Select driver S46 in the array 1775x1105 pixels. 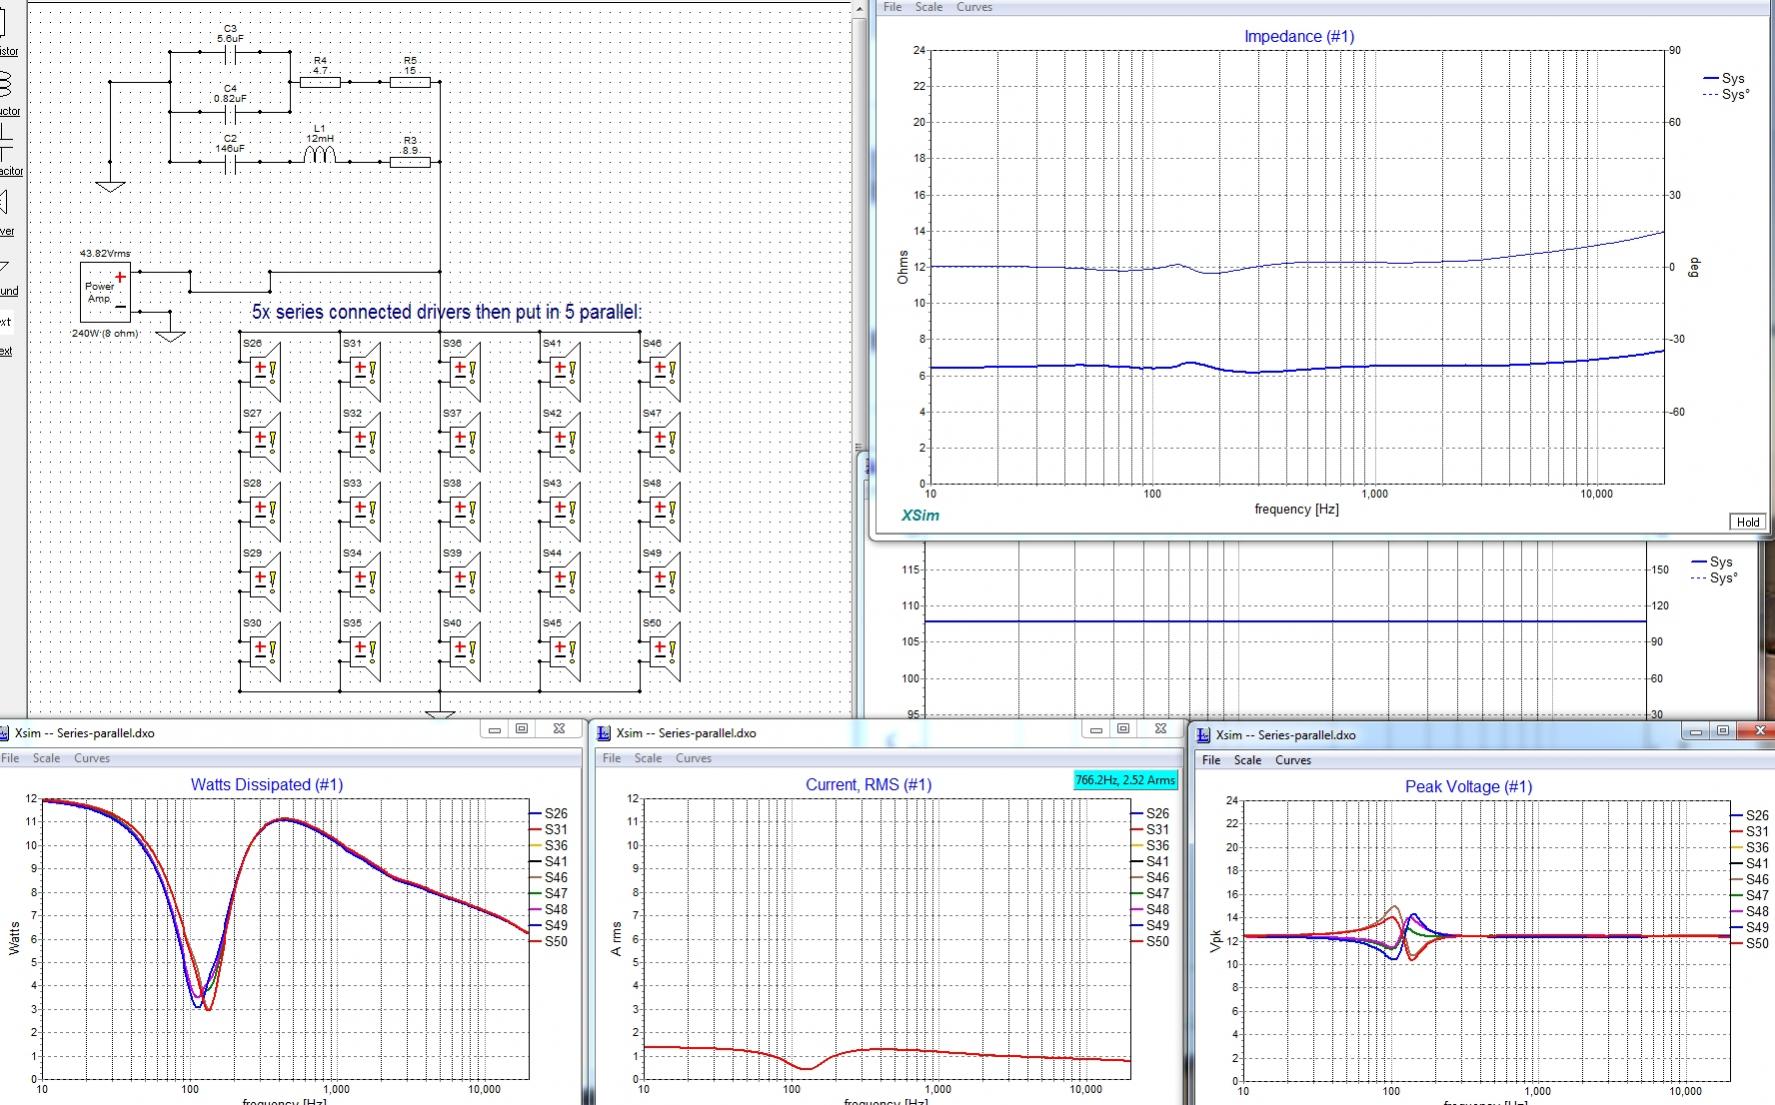tap(665, 370)
